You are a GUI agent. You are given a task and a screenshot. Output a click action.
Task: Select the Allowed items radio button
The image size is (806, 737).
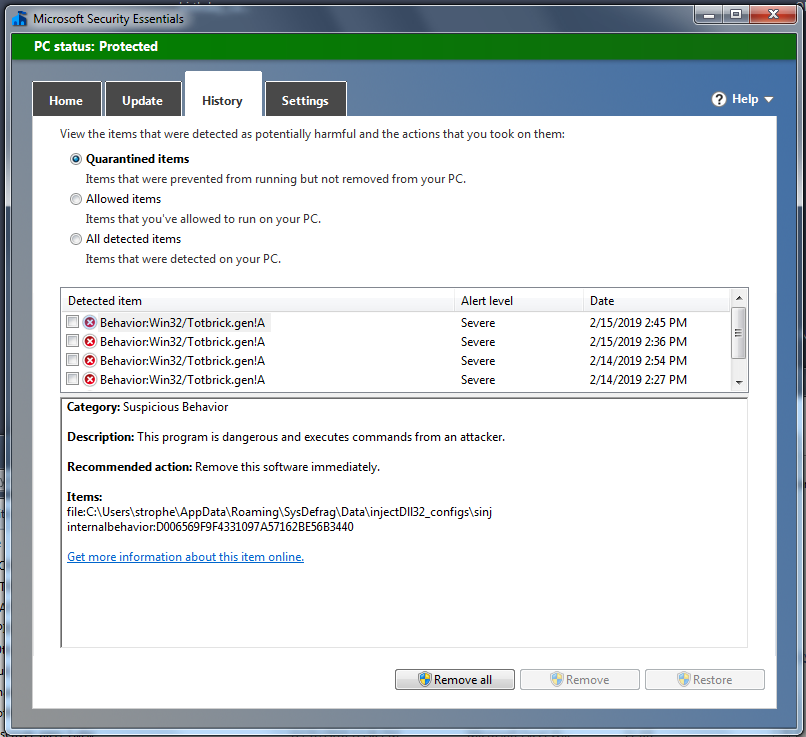[76, 199]
